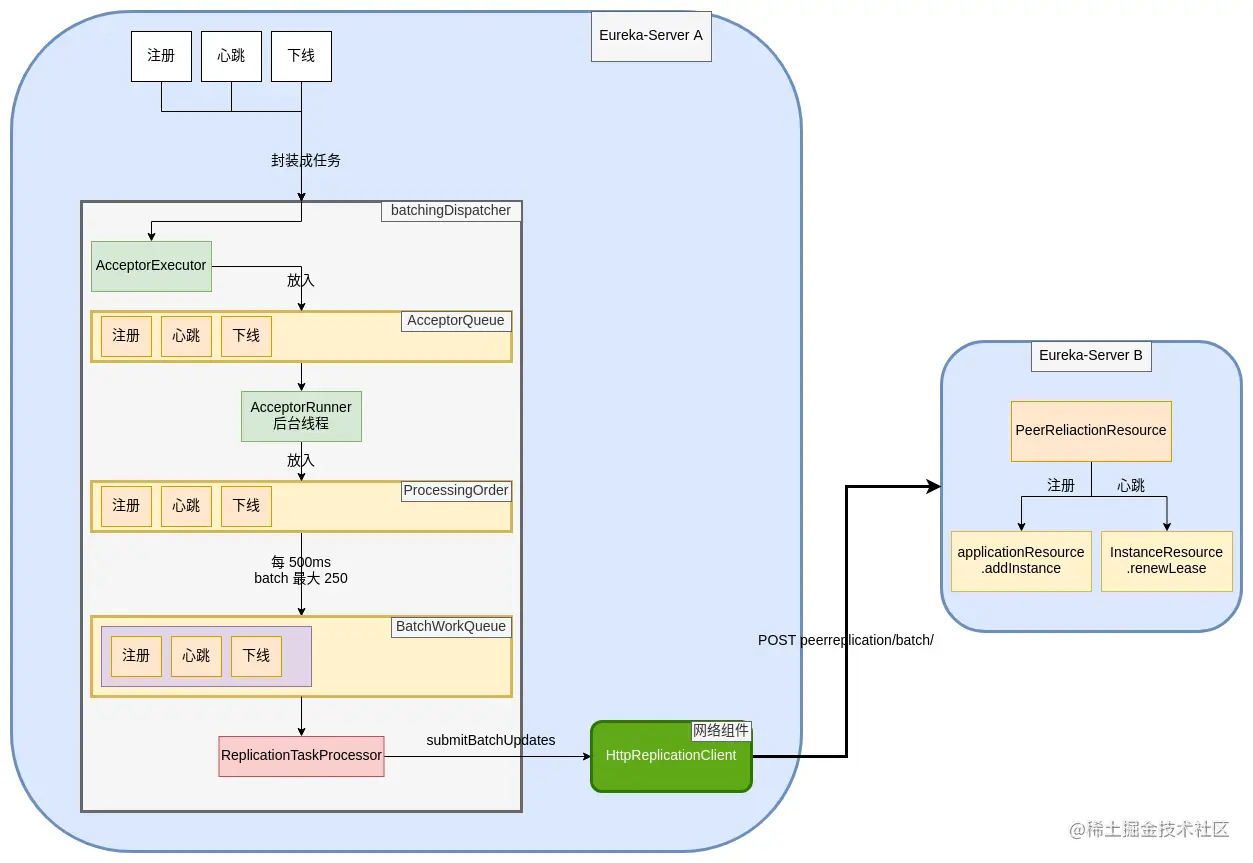Click the AcceptorRunner 后台线程 box
Image resolution: width=1253 pixels, height=863 pixels.
click(301, 416)
